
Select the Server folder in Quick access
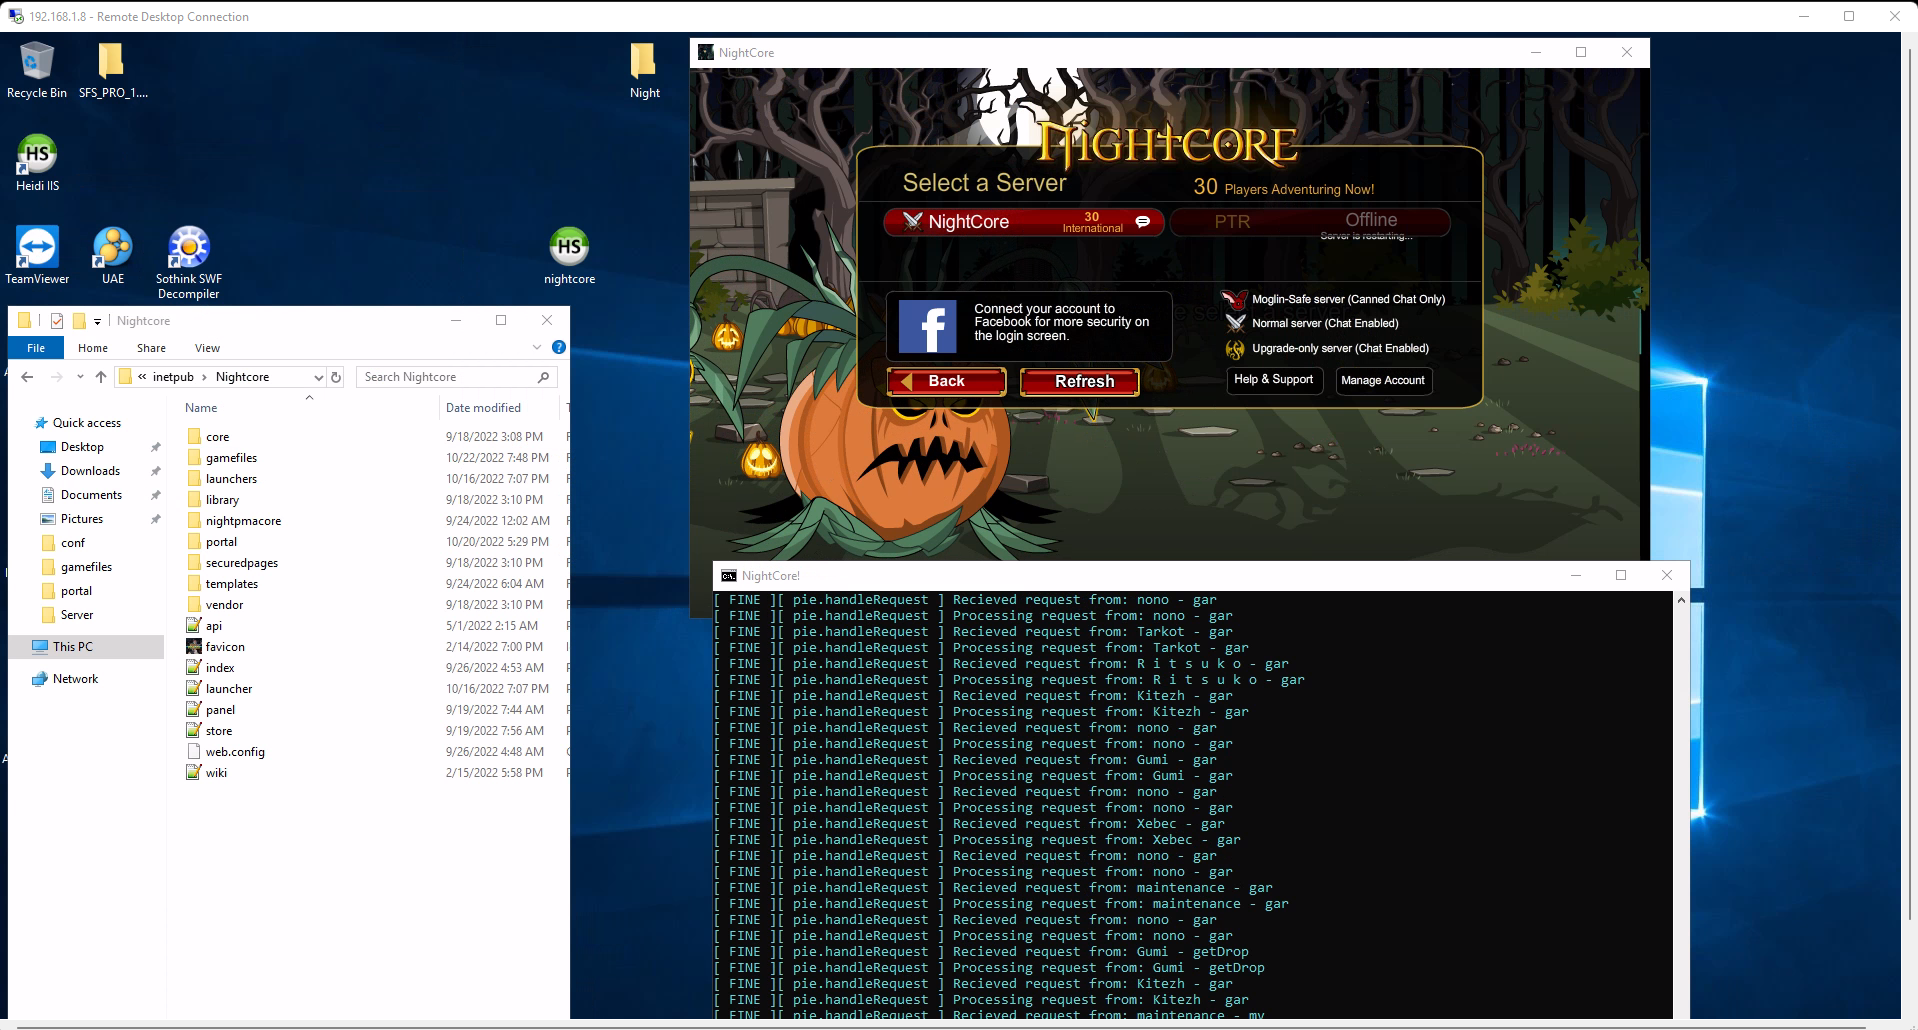(76, 615)
